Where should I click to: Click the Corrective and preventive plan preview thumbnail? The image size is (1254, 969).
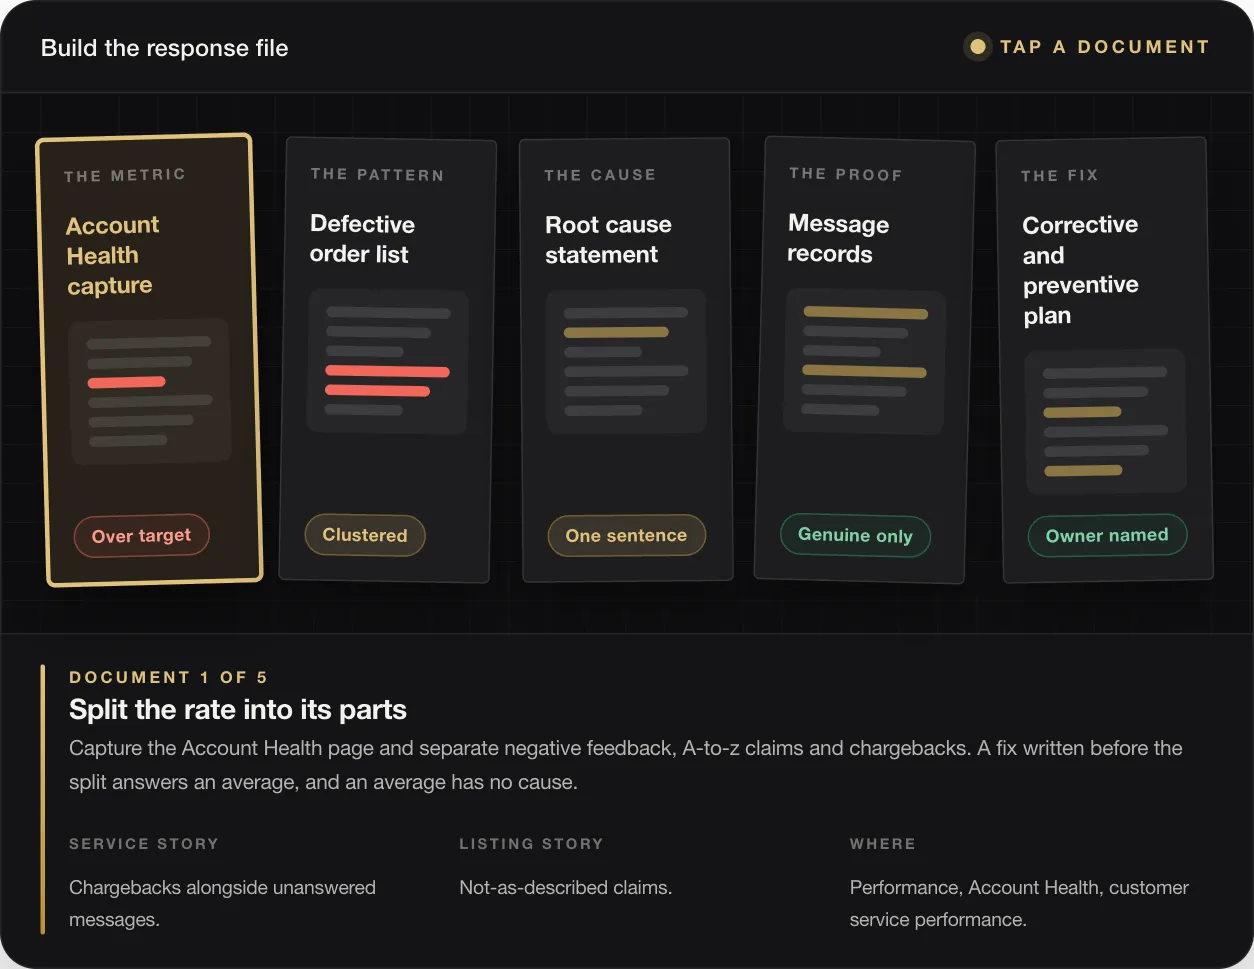[1105, 421]
